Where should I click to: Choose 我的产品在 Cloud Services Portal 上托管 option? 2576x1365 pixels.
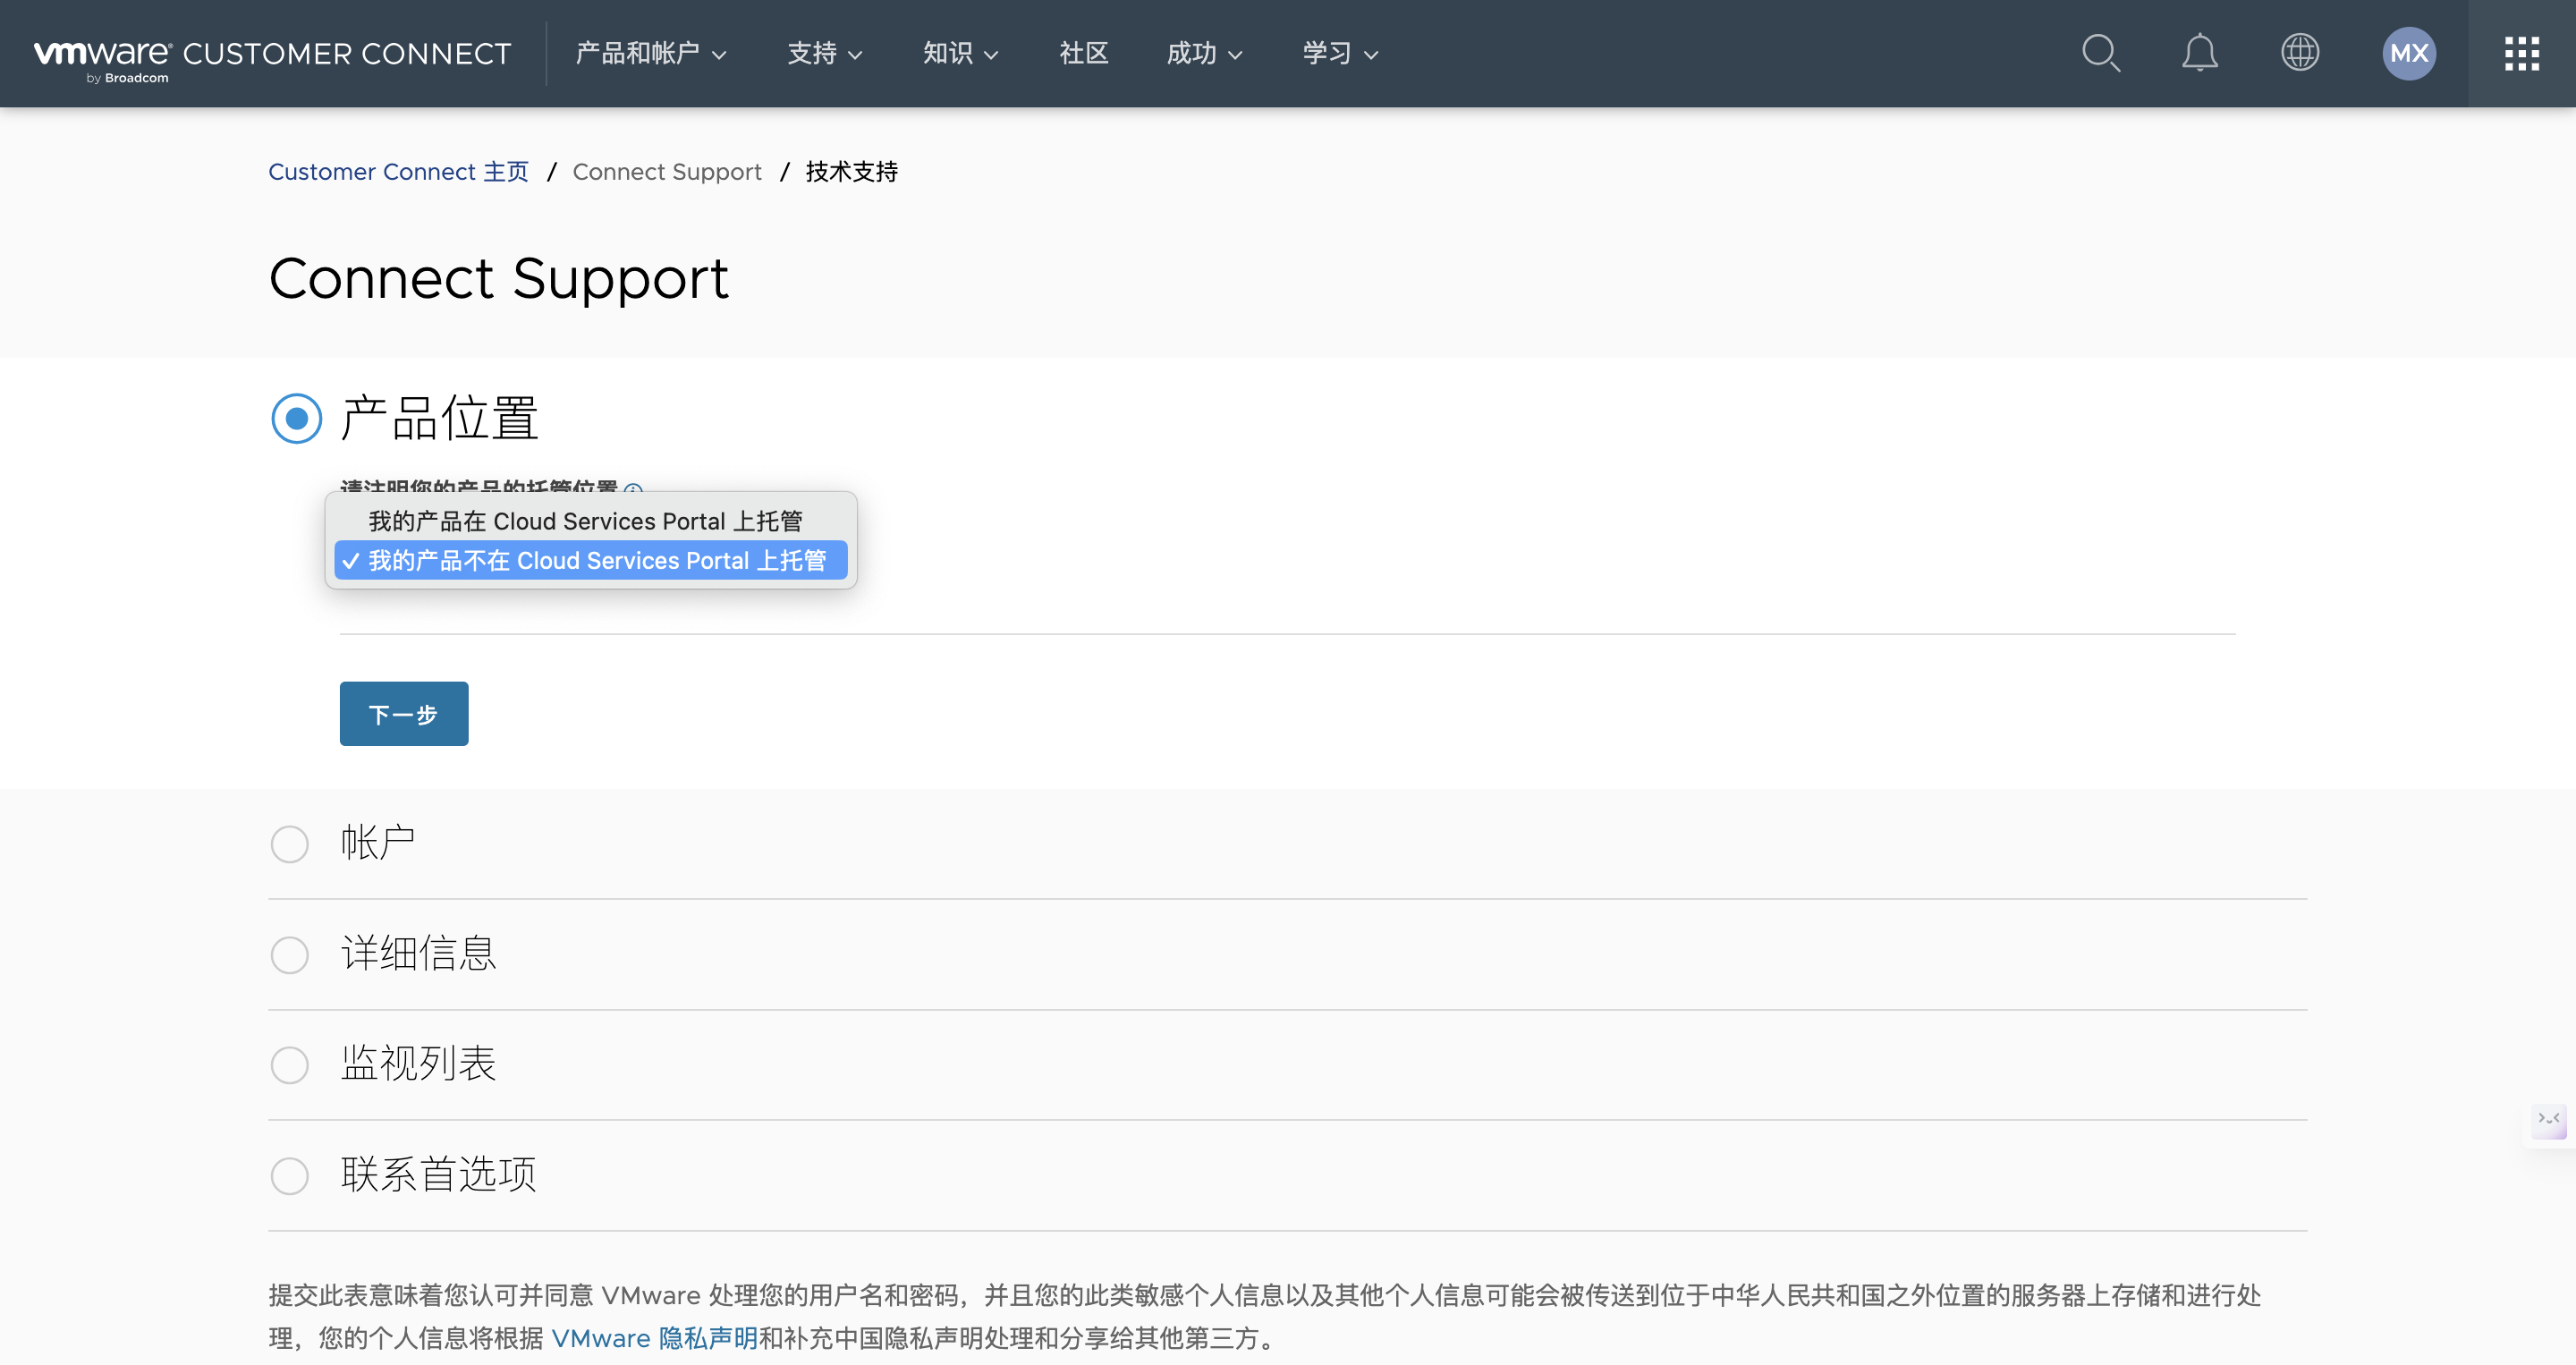pos(591,521)
